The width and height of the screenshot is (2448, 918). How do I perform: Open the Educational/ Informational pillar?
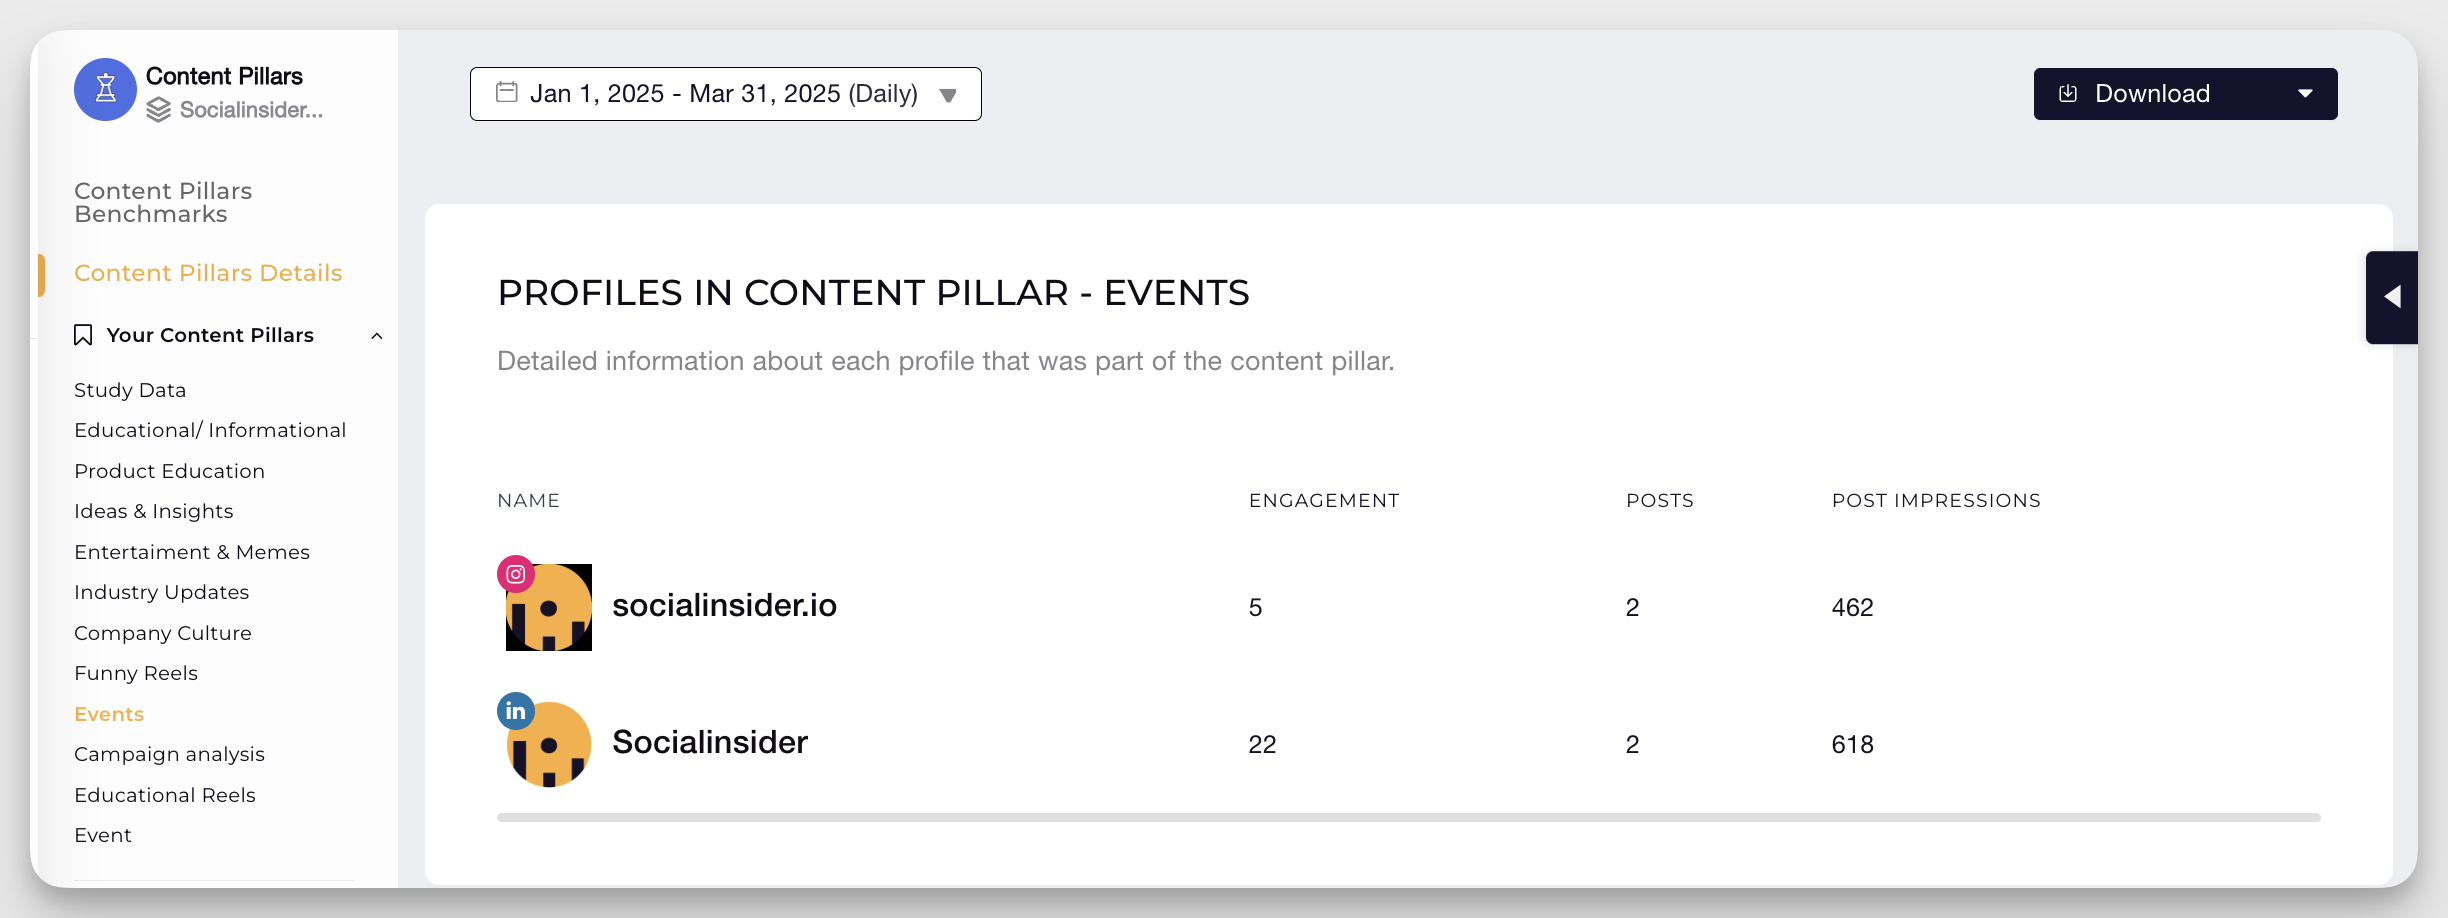point(210,430)
